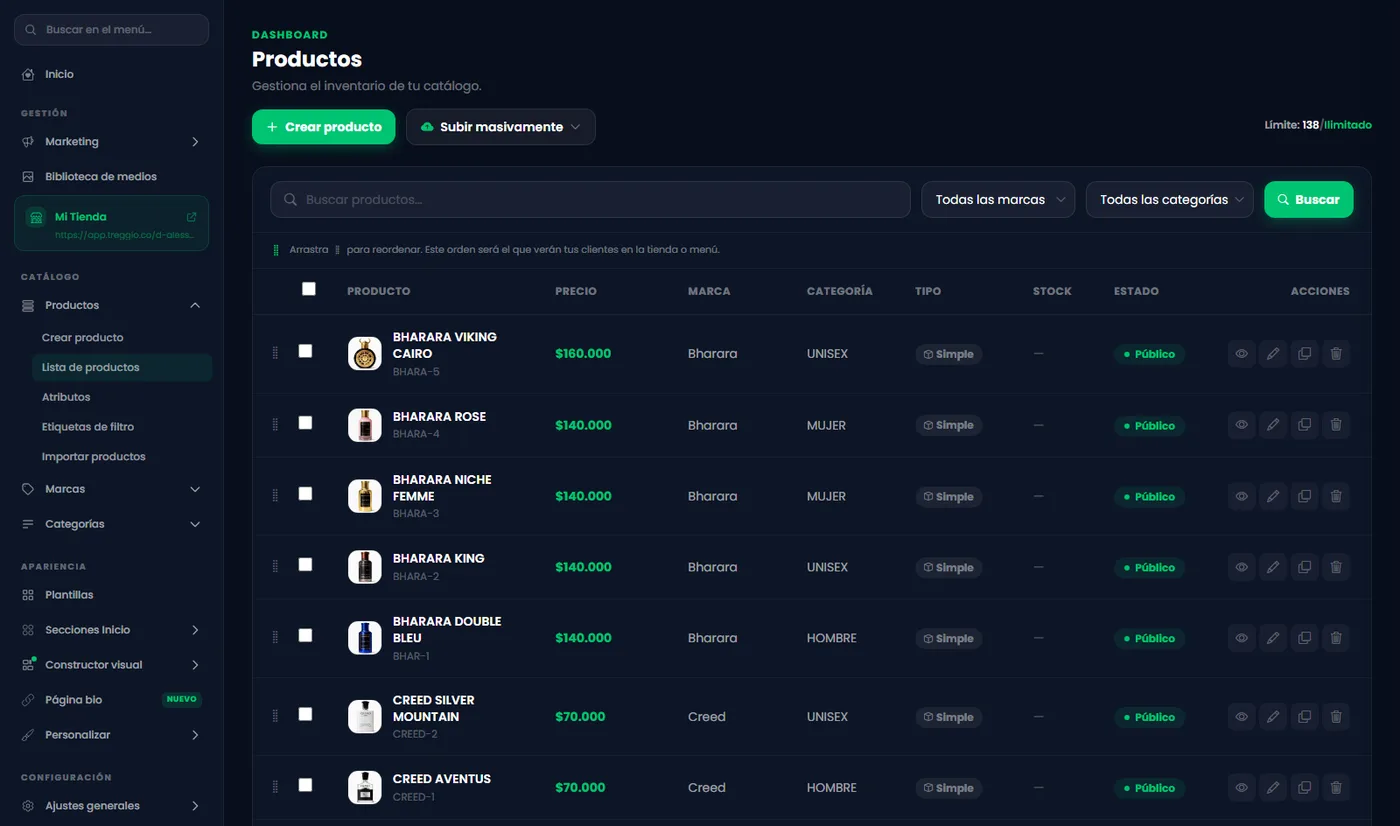This screenshot has height=826, width=1400.
Task: Expand the Categorías sidebar section
Action: pos(111,524)
